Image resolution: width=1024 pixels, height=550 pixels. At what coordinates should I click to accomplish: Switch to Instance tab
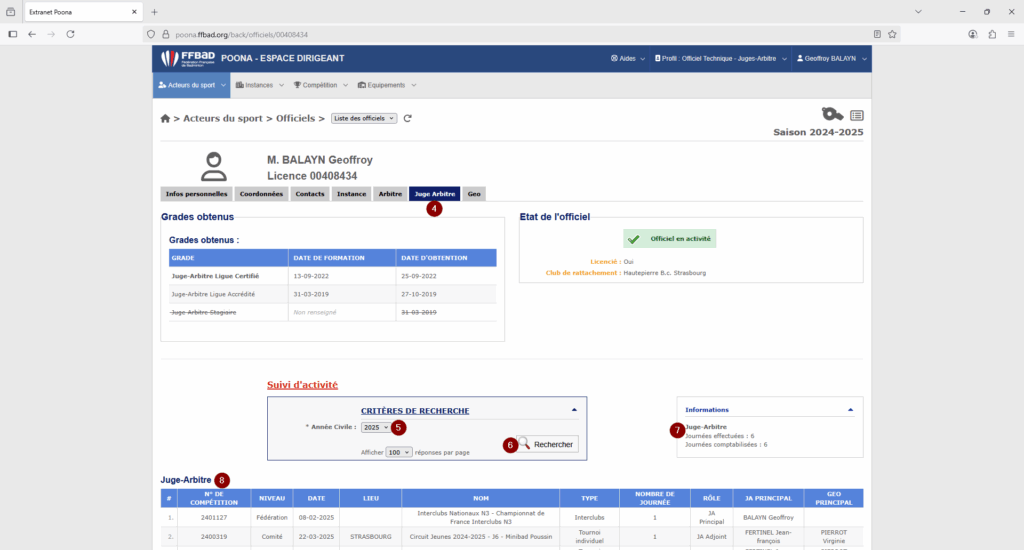[x=351, y=194]
